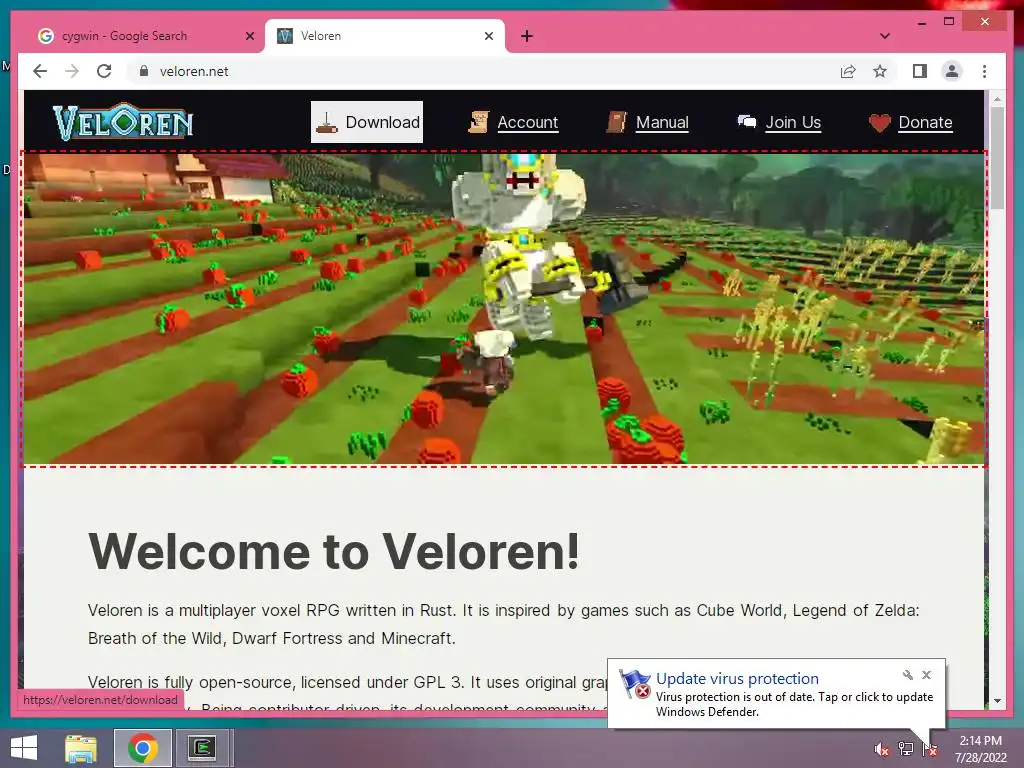The image size is (1024, 768).
Task: Close the cygwin Google Search tab
Action: 249,36
